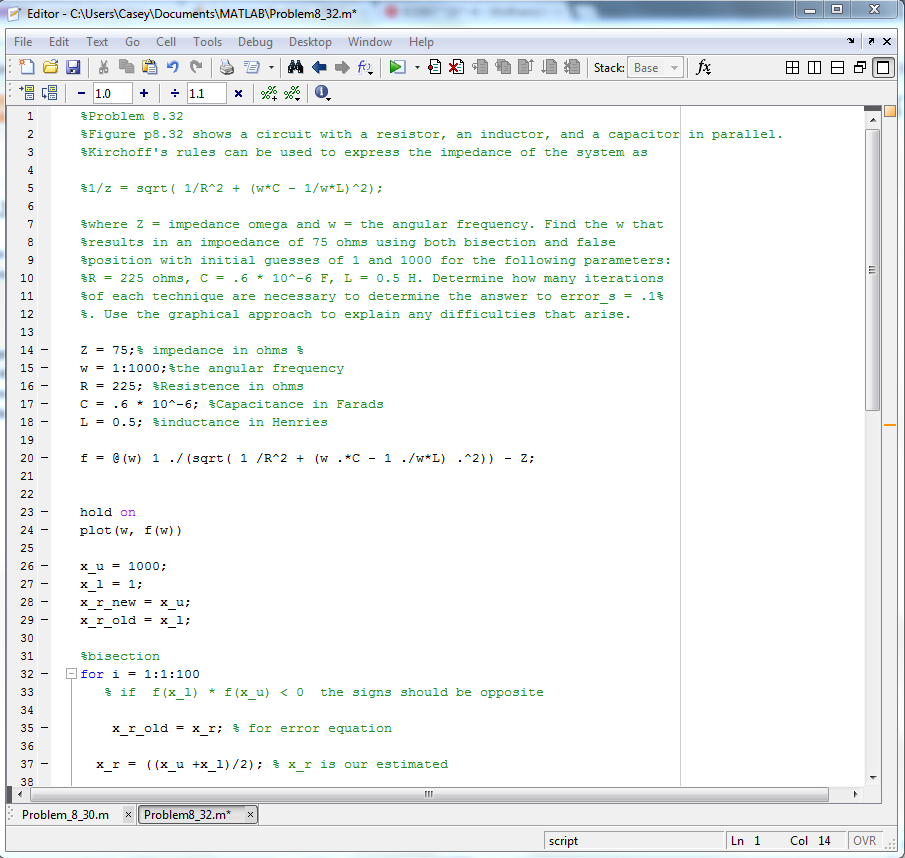Toggle OVR overwrite mode in status bar
This screenshot has height=858, width=905.
[x=864, y=841]
